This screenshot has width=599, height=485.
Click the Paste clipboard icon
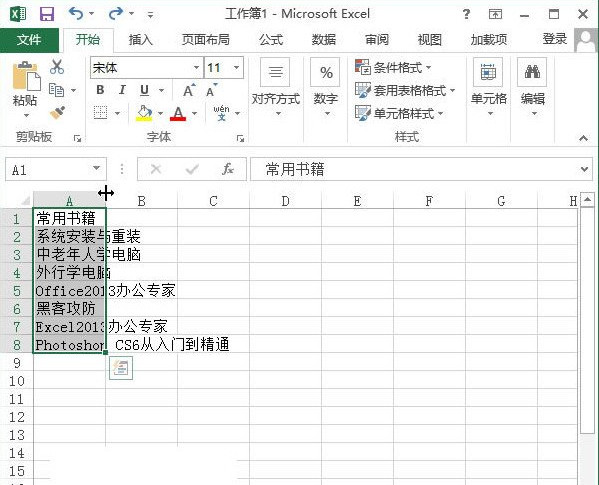[x=26, y=77]
